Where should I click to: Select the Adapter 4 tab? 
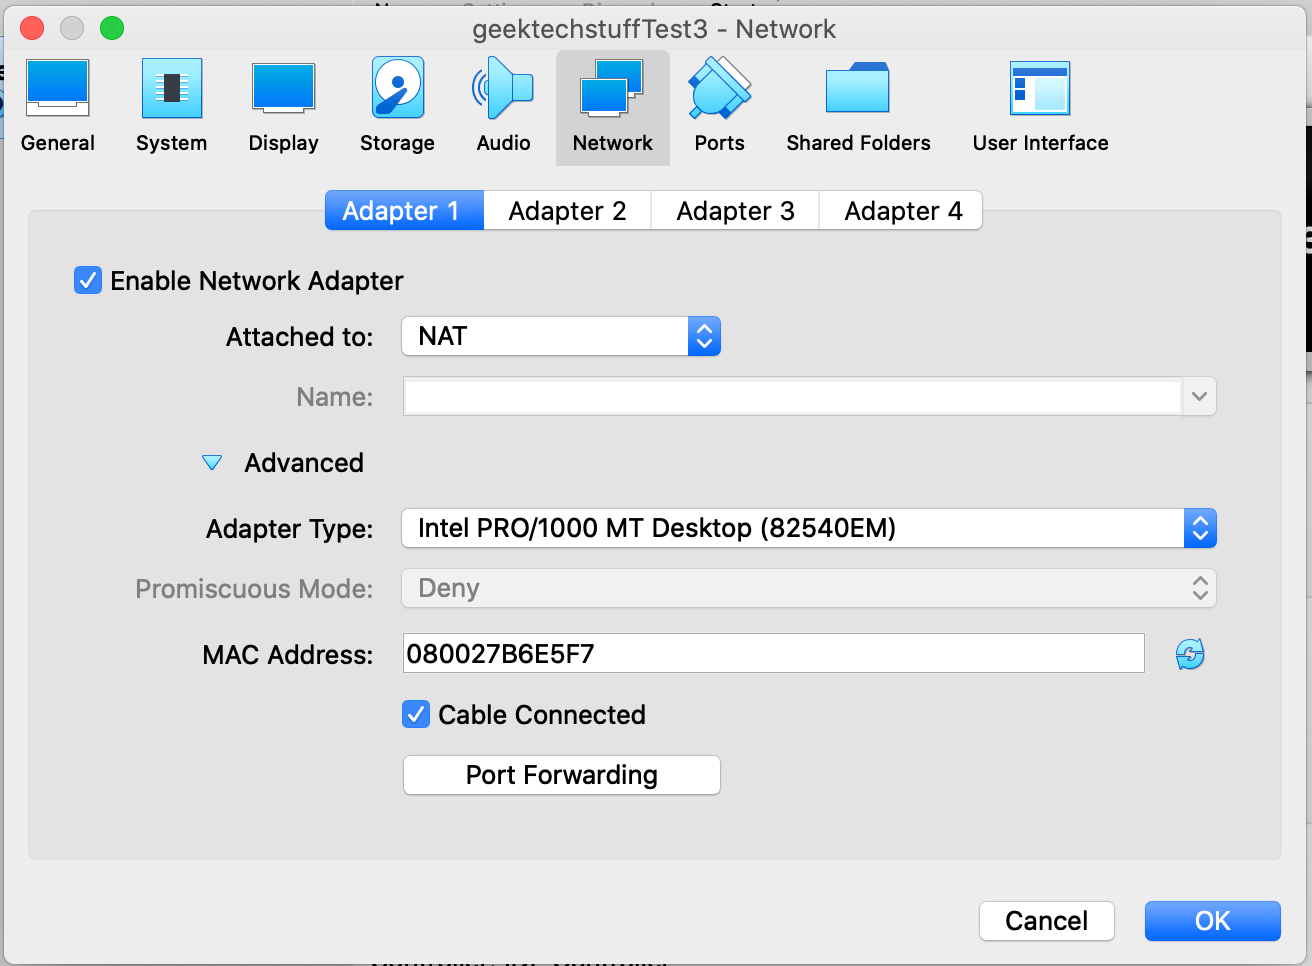click(900, 210)
